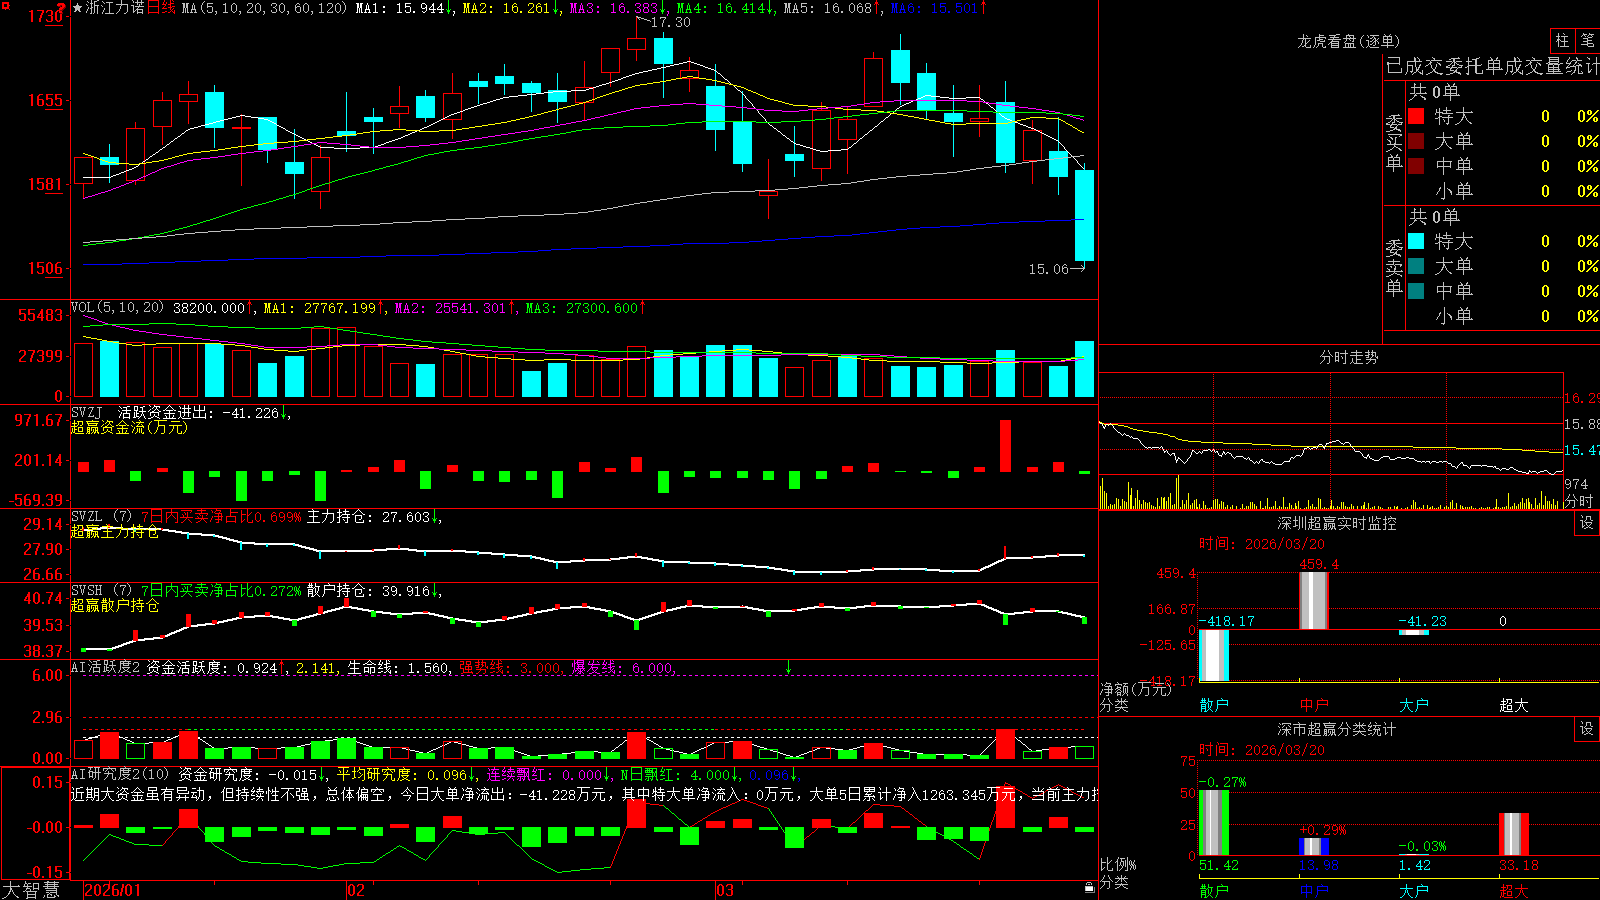
Task: Click the MA(5,10,20,30,60,120) indicator label
Action: pyautogui.click(x=264, y=8)
